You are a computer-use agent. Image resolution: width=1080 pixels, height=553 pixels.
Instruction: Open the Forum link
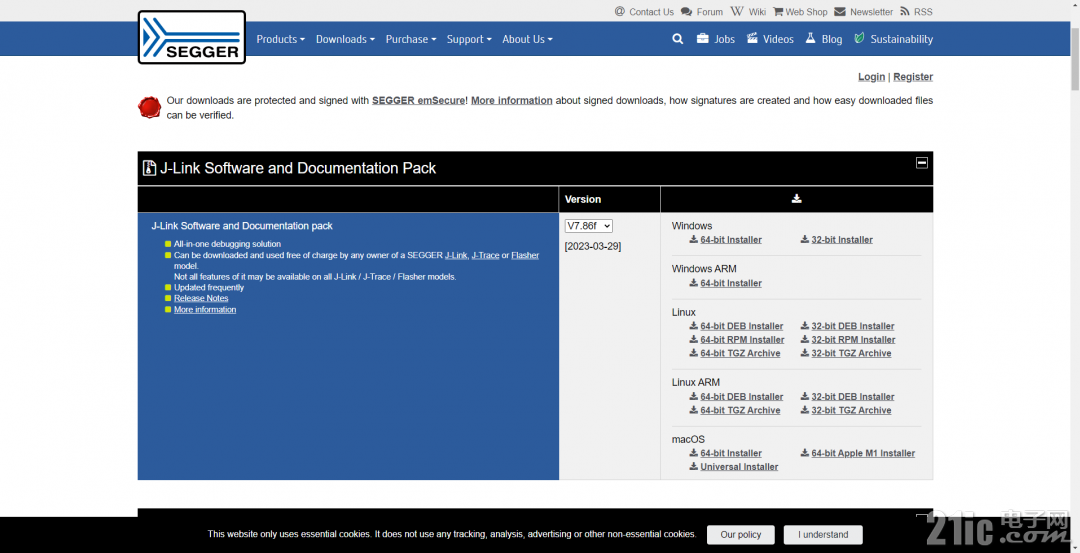pyautogui.click(x=709, y=12)
